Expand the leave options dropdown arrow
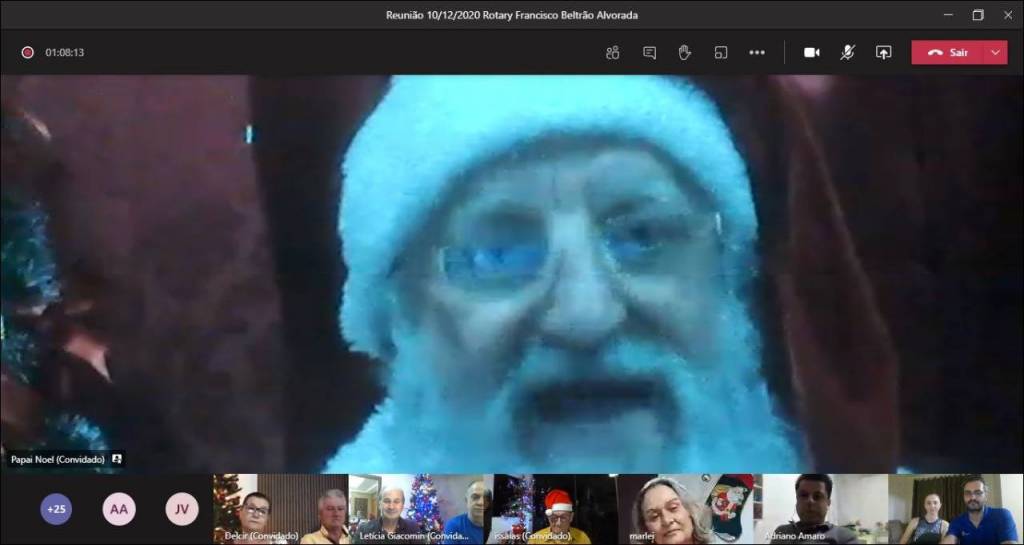Image resolution: width=1024 pixels, height=545 pixels. pos(995,53)
